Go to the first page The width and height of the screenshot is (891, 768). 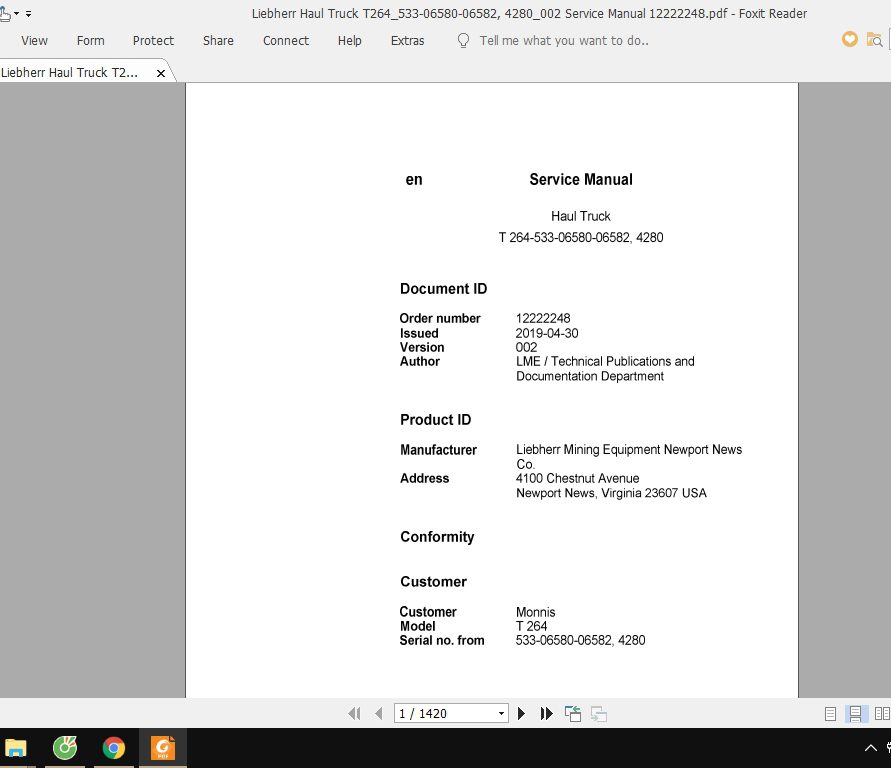[x=354, y=713]
